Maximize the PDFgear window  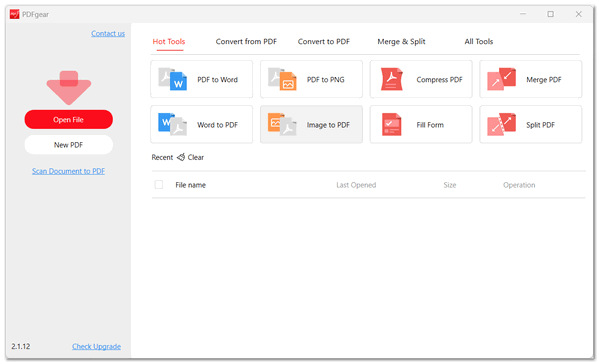pyautogui.click(x=550, y=14)
